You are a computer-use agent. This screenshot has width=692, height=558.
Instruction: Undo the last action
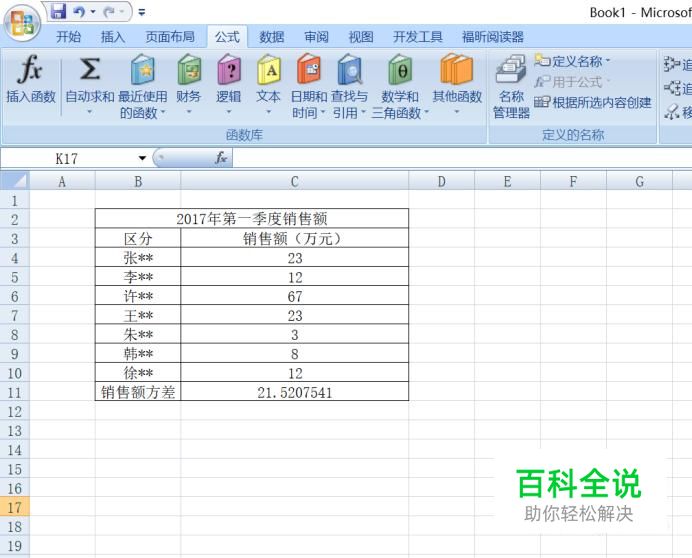(79, 11)
